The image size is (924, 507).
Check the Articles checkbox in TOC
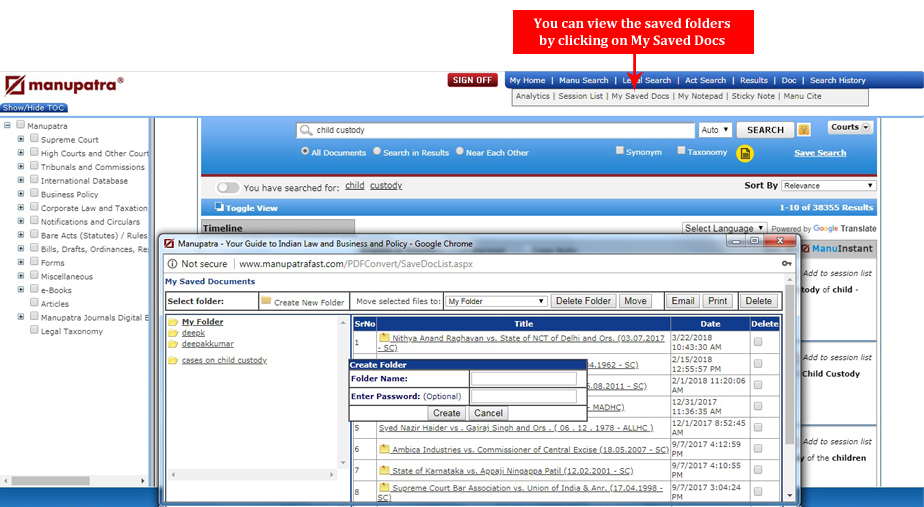point(34,302)
